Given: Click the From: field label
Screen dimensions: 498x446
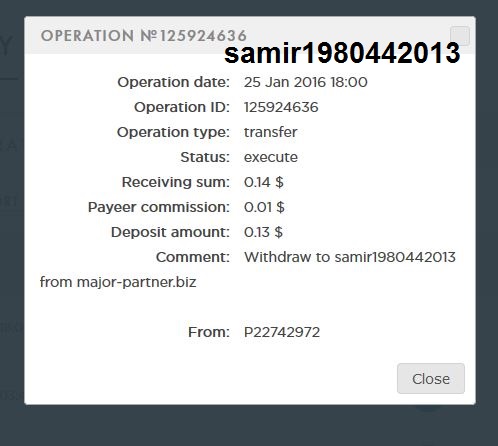Looking at the screenshot, I should [x=209, y=332].
